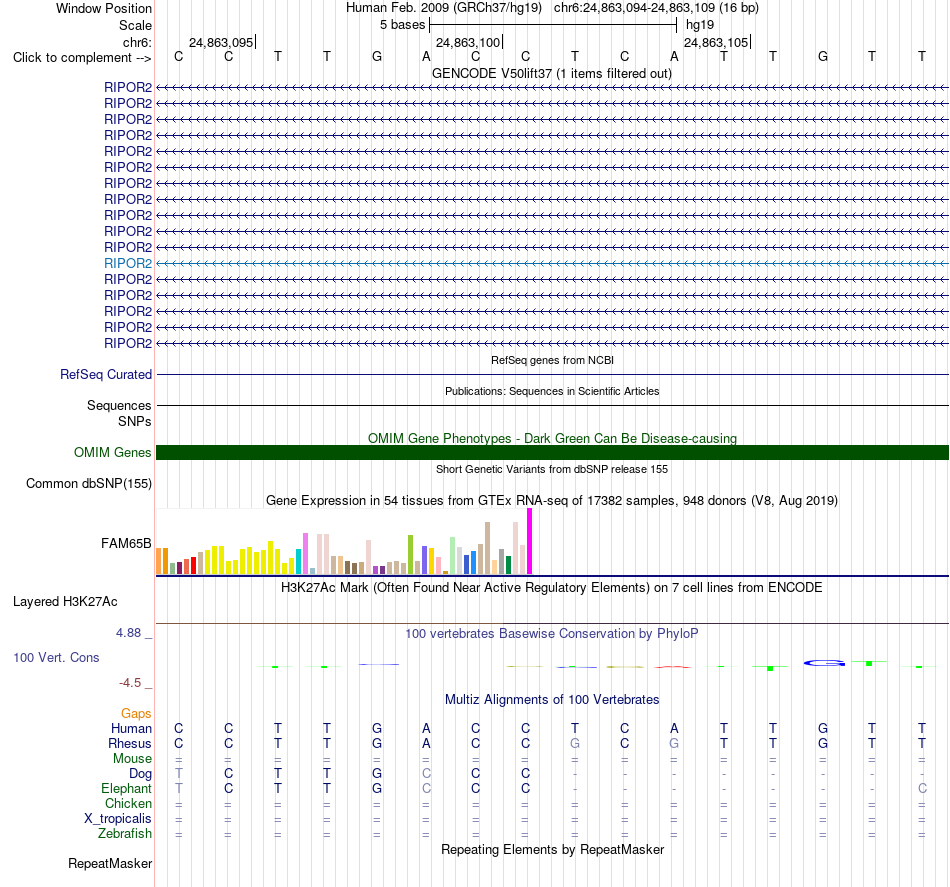Click the OMIM Genes track label
The height and width of the screenshot is (887, 950).
tap(113, 453)
